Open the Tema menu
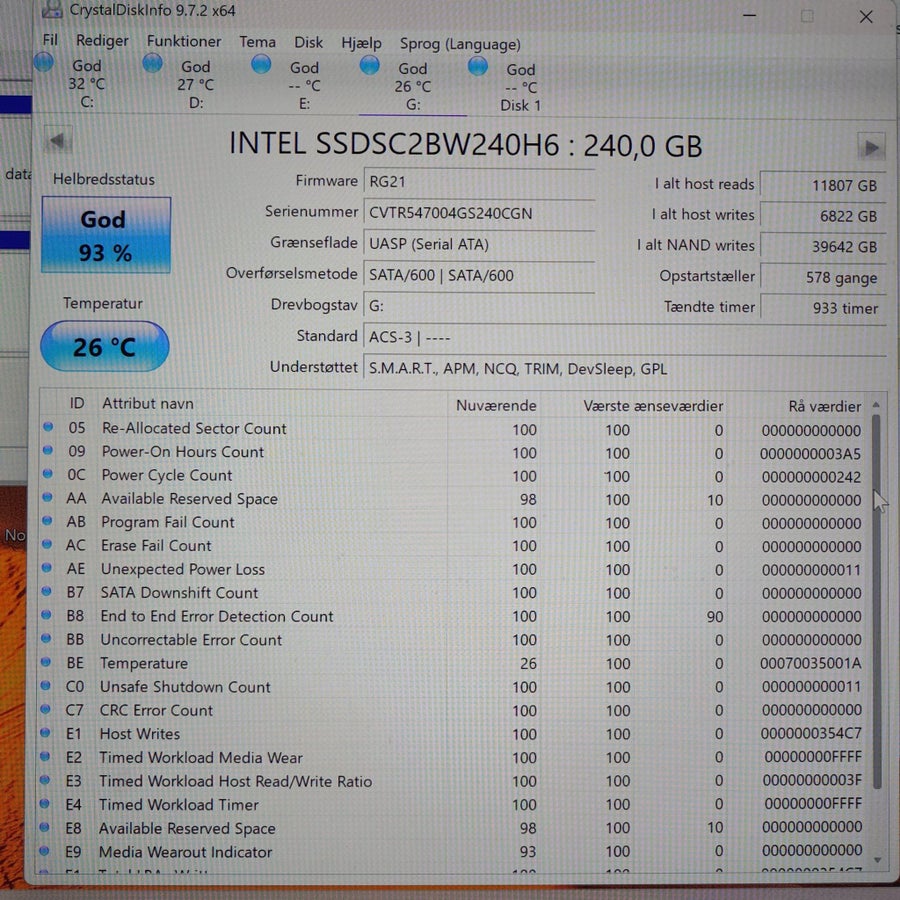The image size is (900, 900). point(257,42)
